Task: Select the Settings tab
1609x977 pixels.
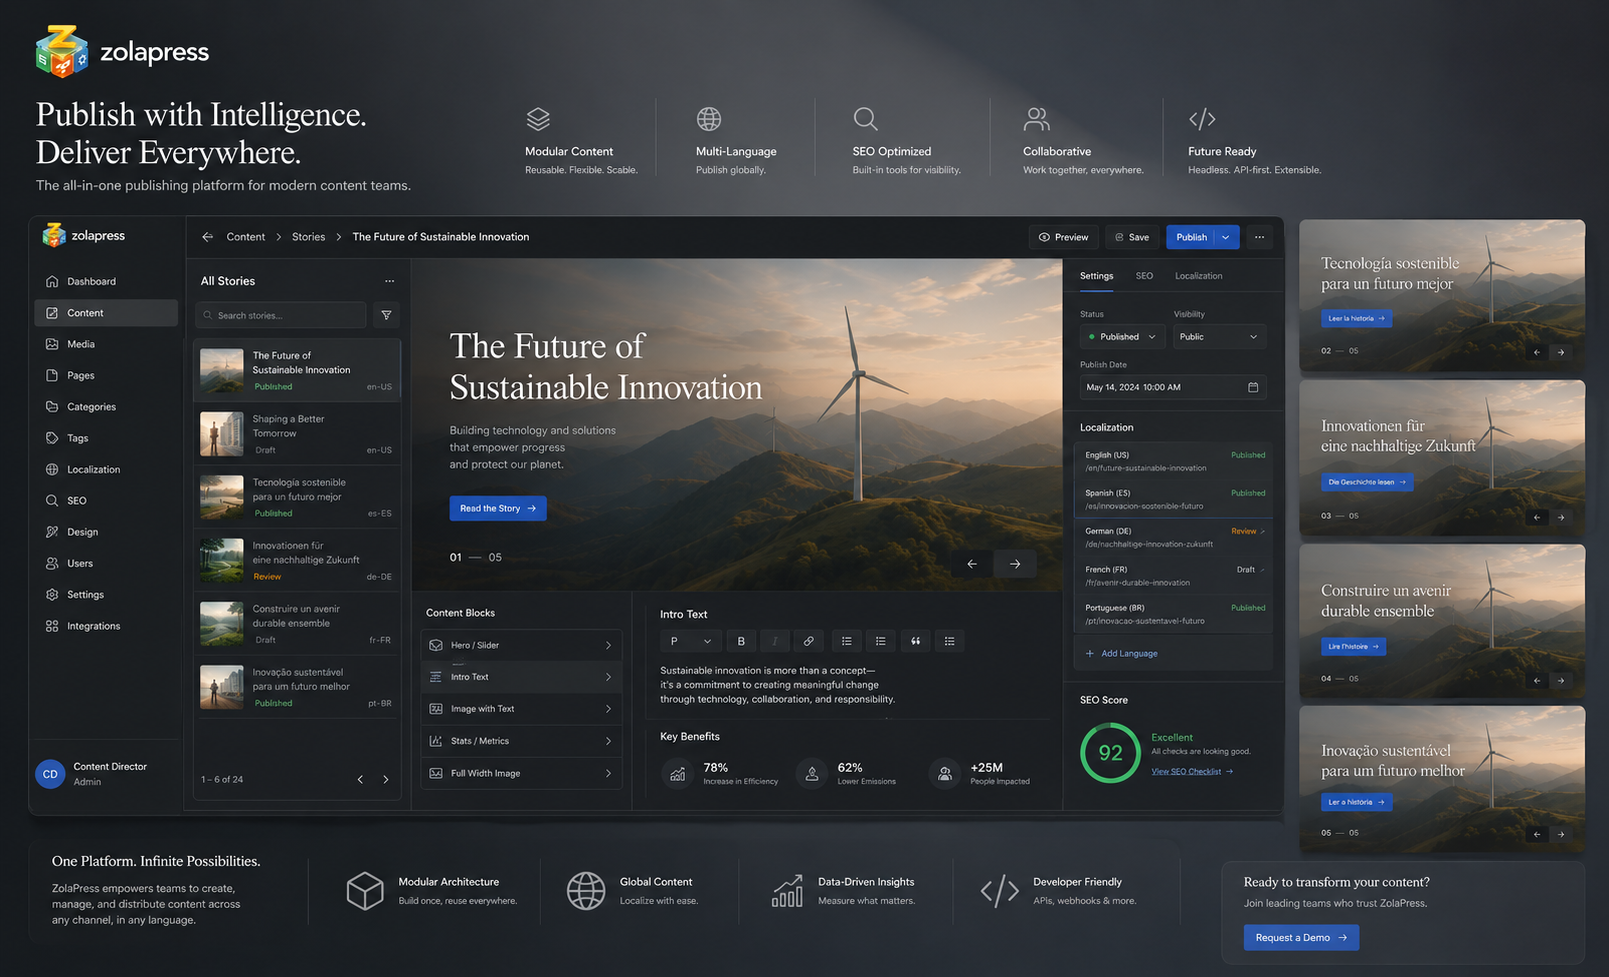Action: pyautogui.click(x=1096, y=276)
